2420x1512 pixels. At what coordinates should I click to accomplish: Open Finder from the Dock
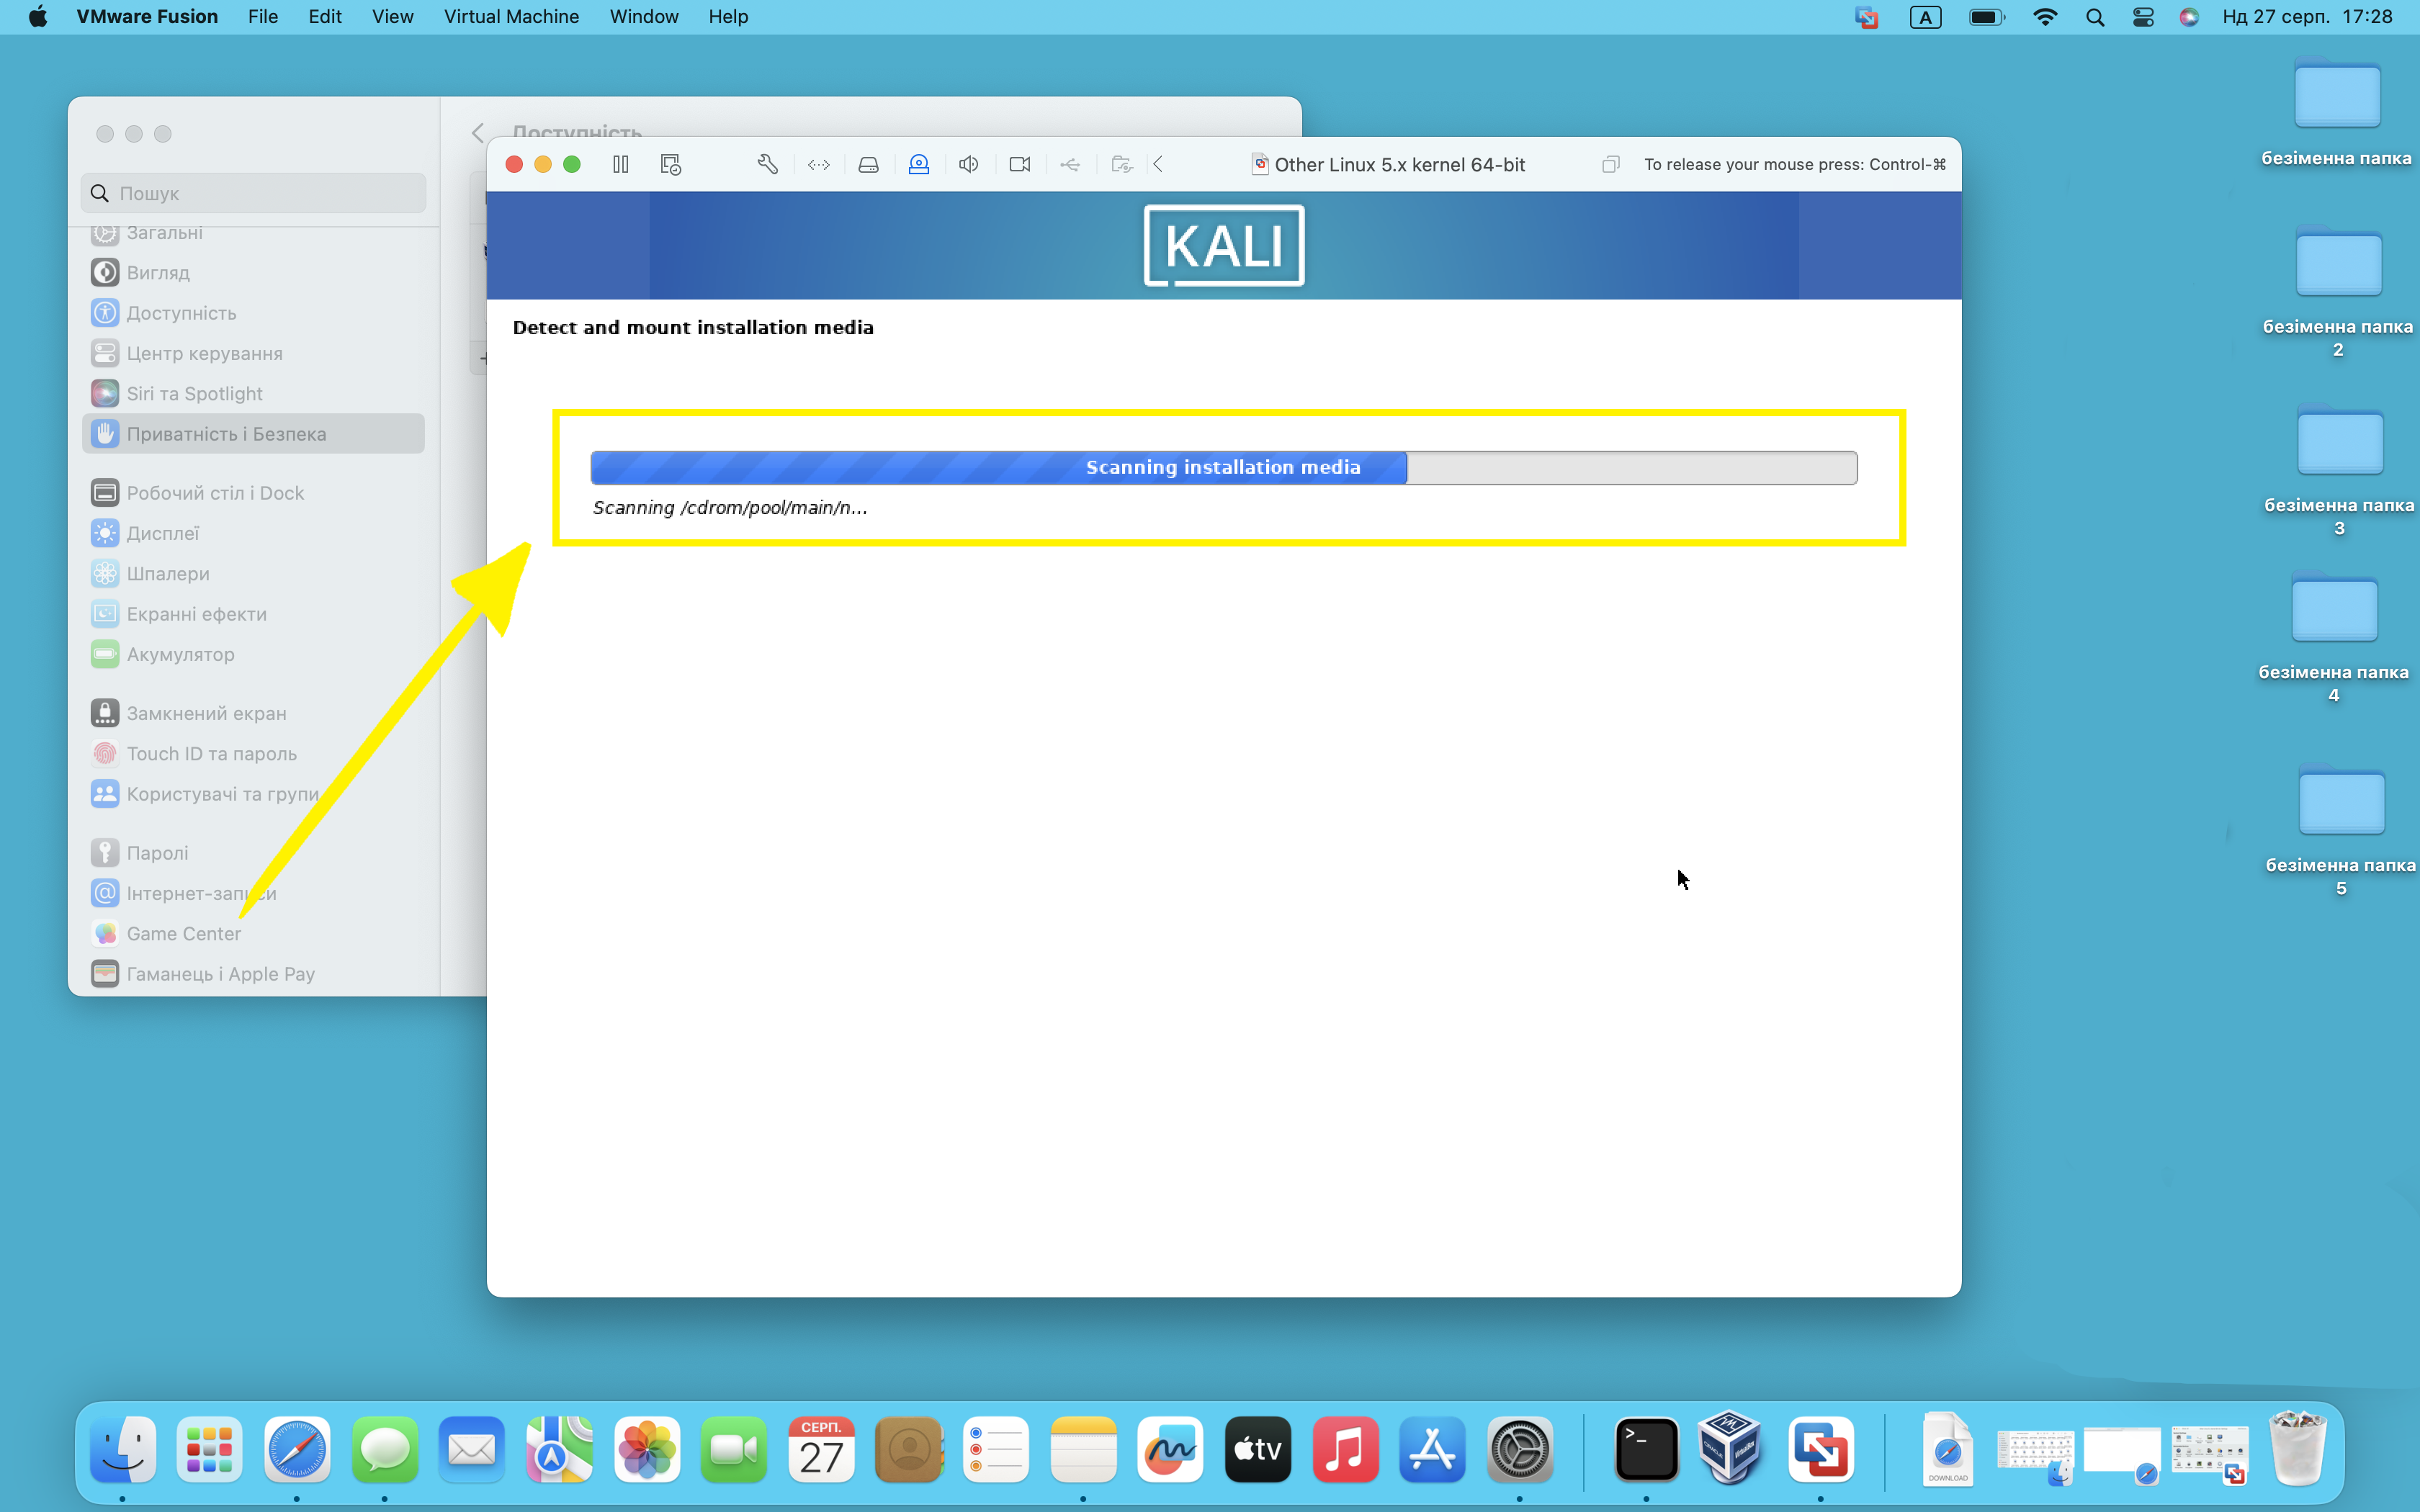[123, 1449]
